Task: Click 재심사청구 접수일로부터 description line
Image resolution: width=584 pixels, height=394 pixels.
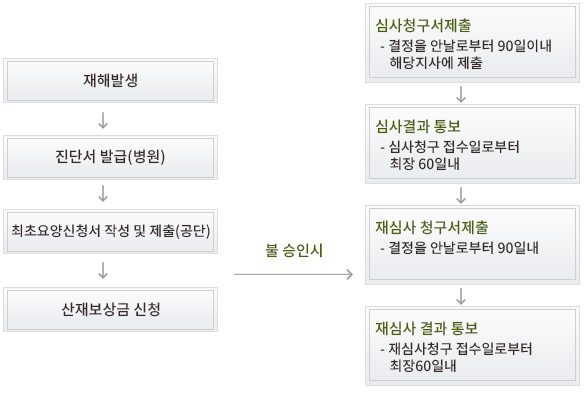Action: click(456, 349)
